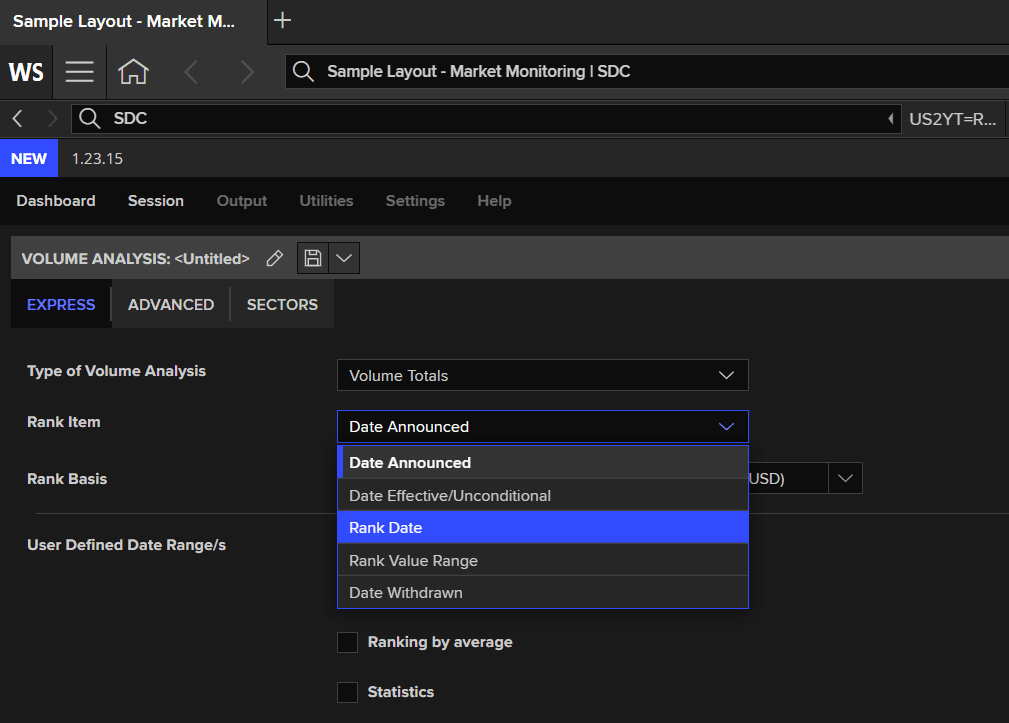Go to the Home icon

(133, 71)
